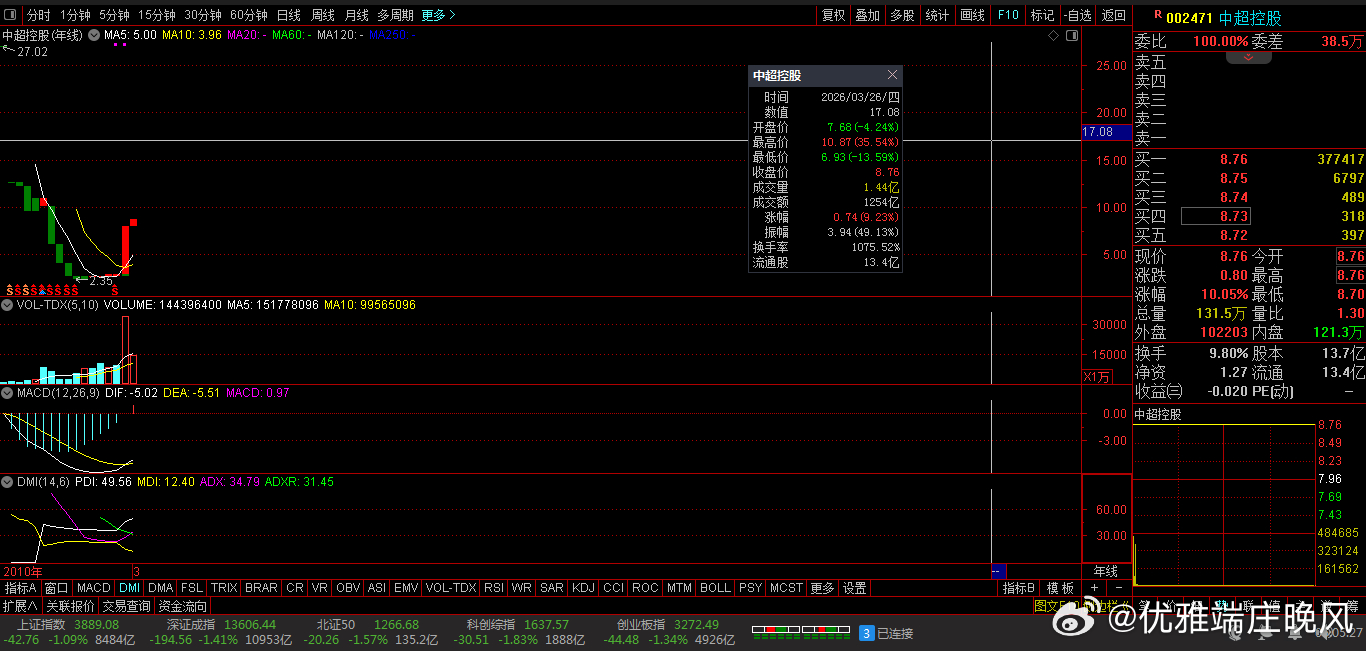Image resolution: width=1366 pixels, height=651 pixels.
Task: Select the 窗口 tab
Action: coord(56,588)
